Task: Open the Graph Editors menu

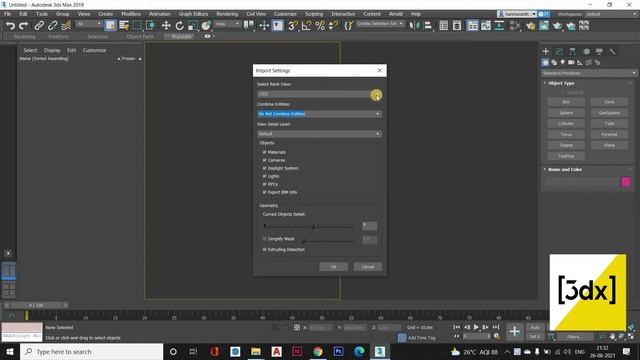Action: pos(193,14)
